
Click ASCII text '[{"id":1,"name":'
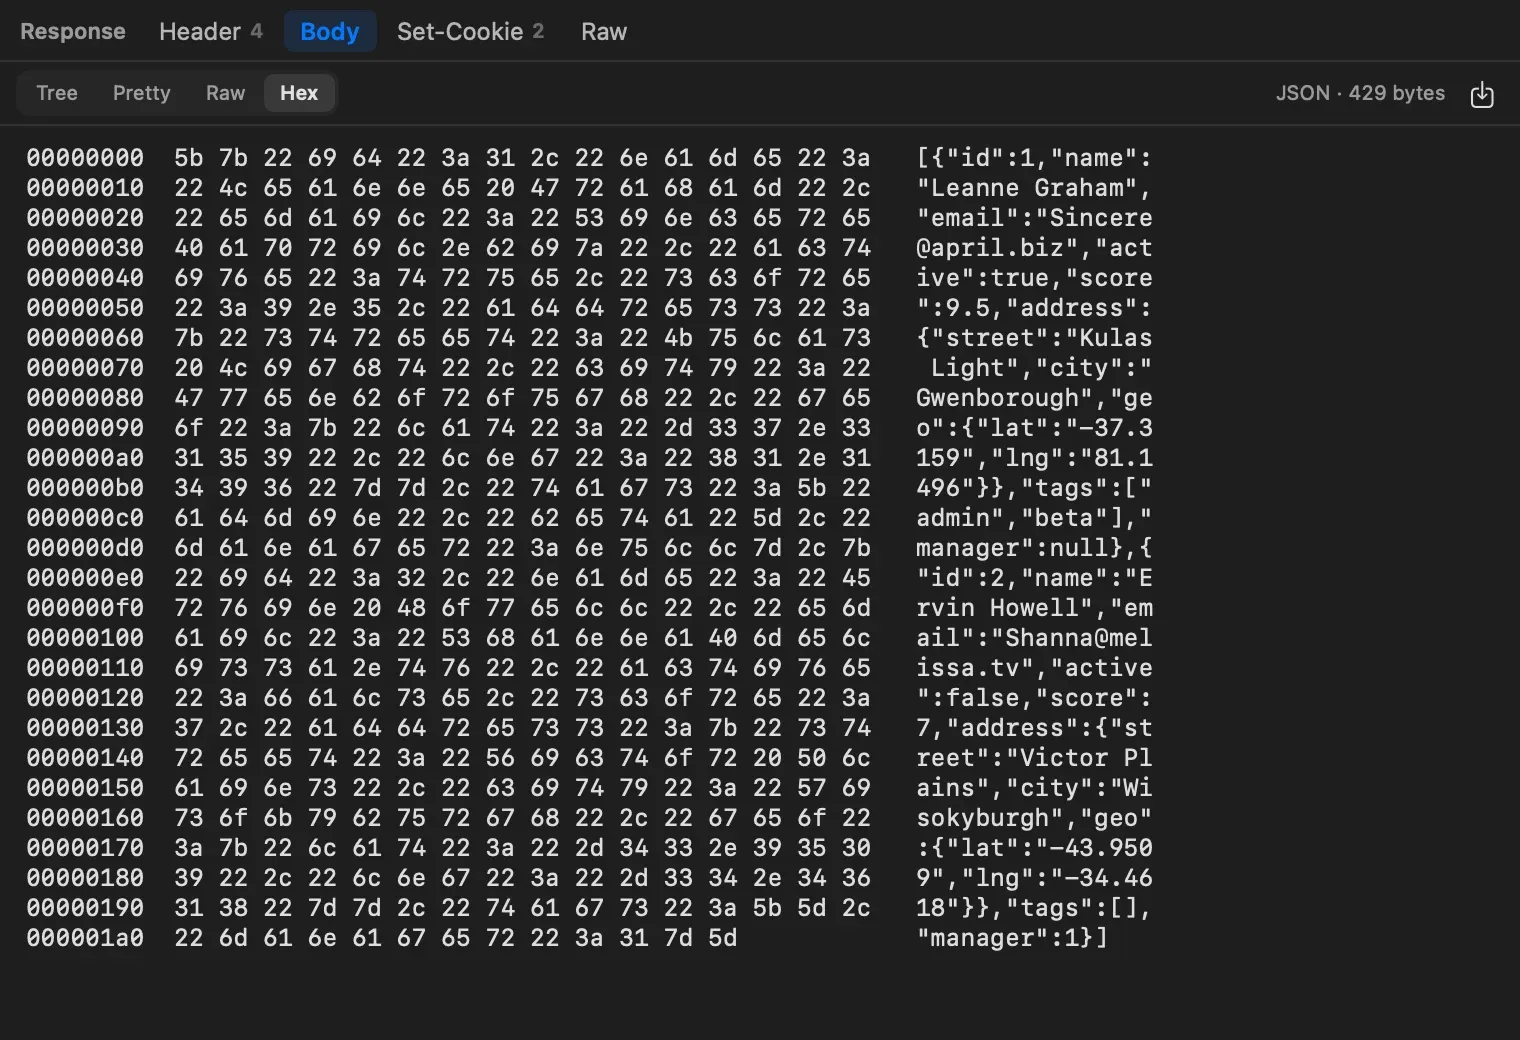point(1034,158)
